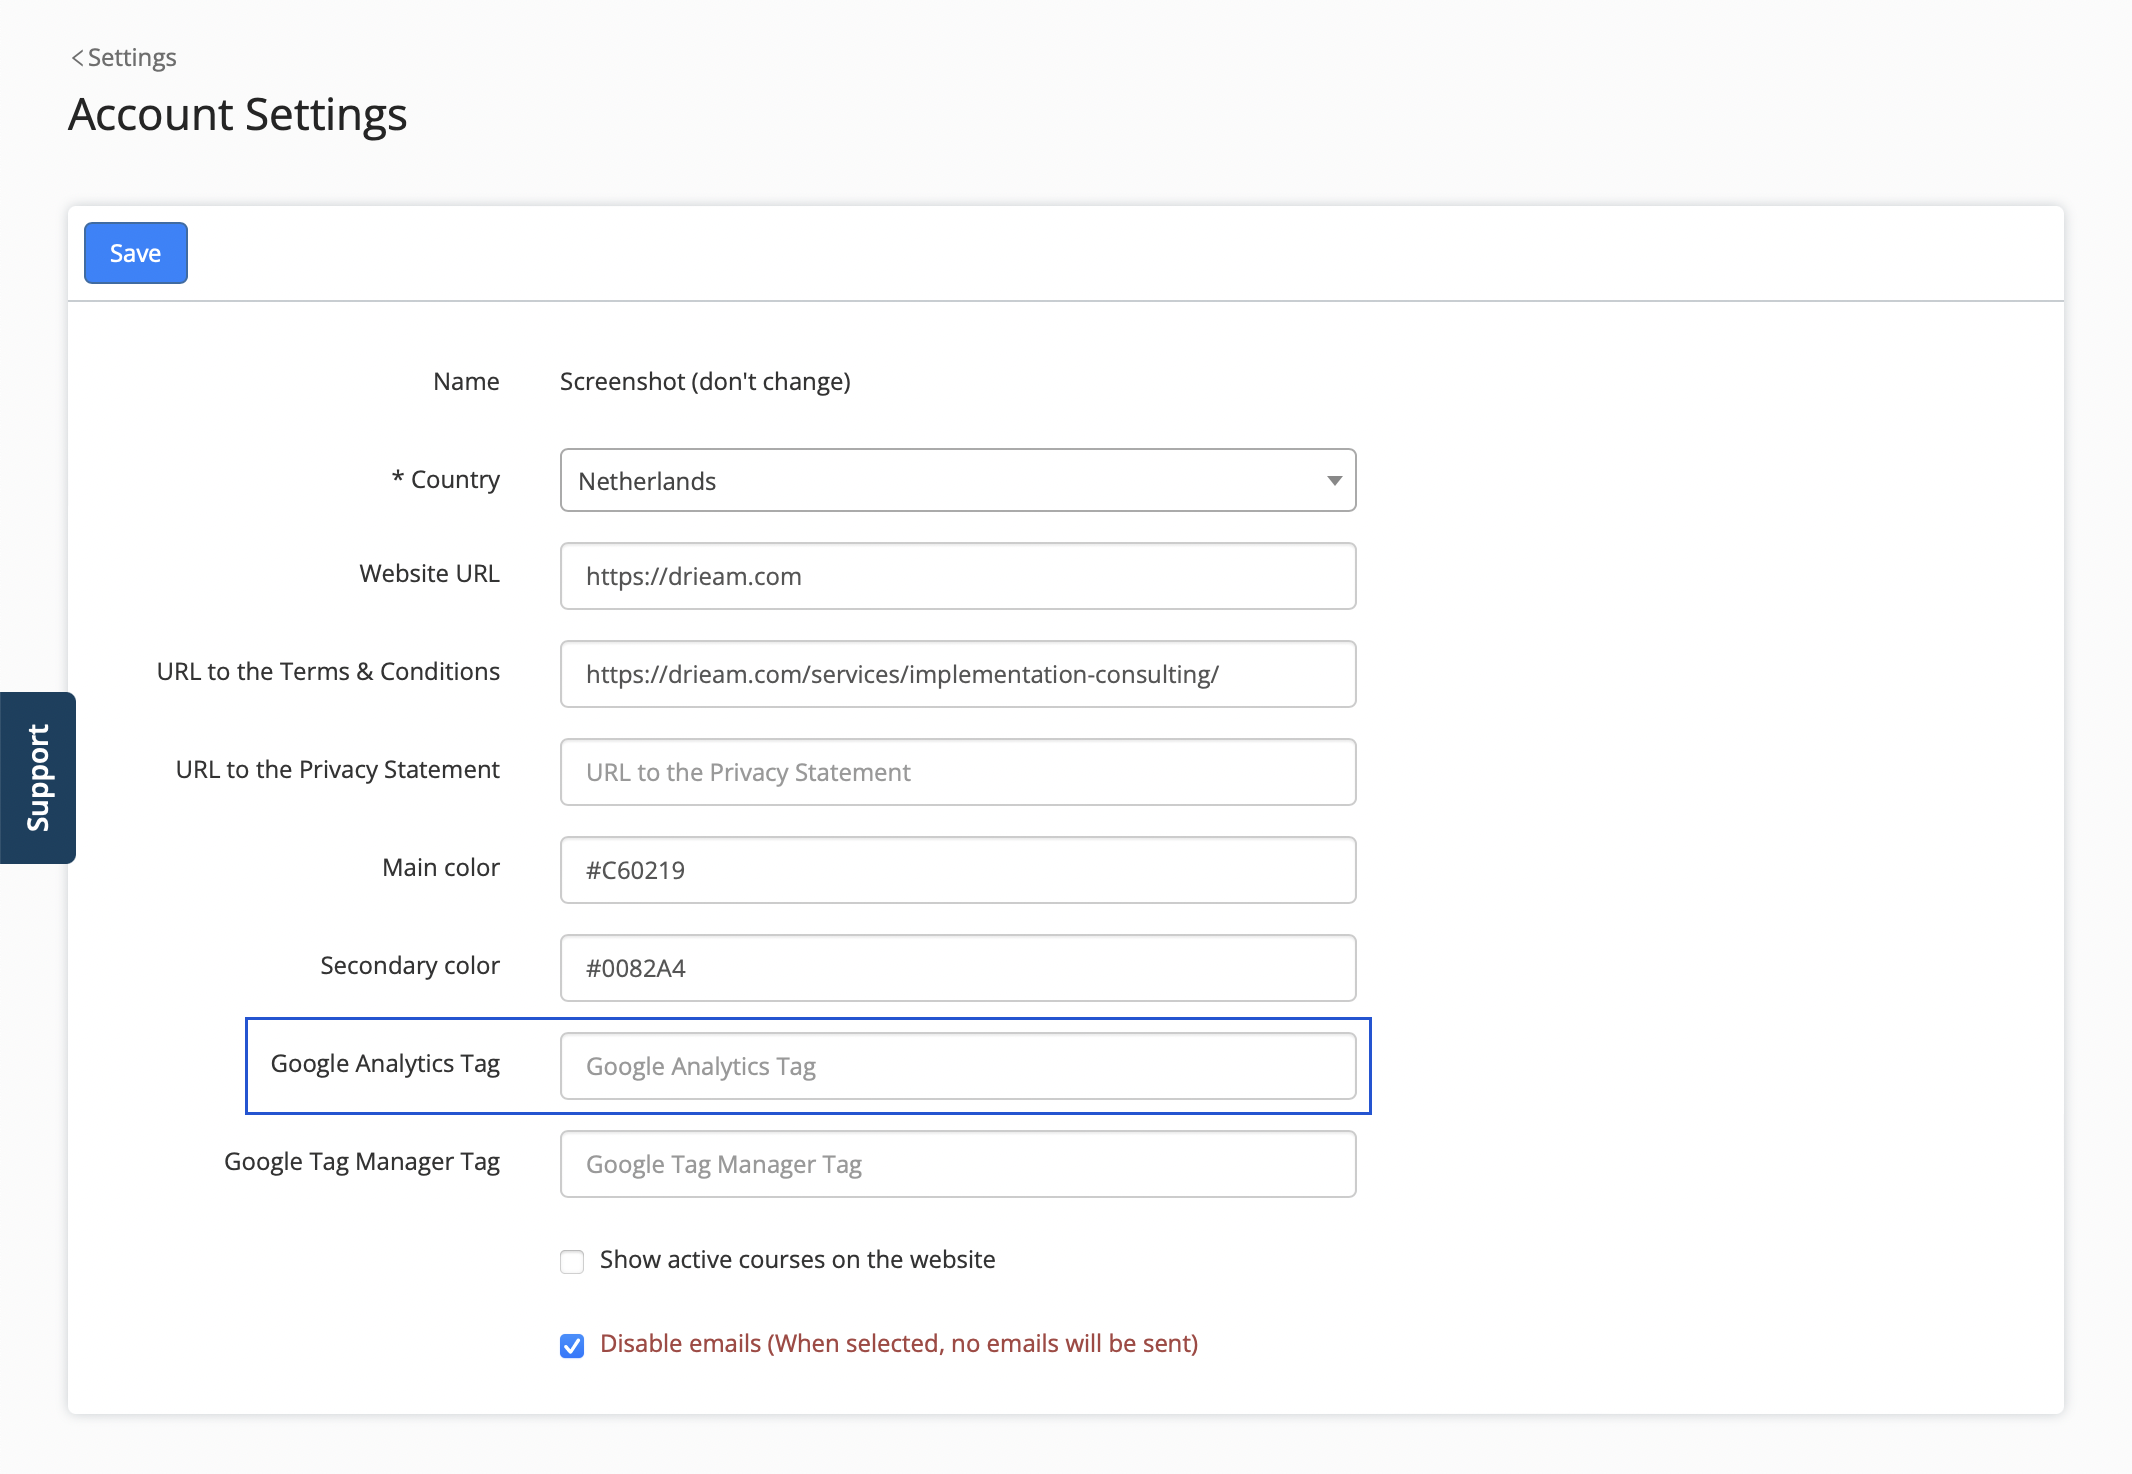Focus the Google Tag Manager Tag field
Screen dimensions: 2132x1474
click(958, 1164)
